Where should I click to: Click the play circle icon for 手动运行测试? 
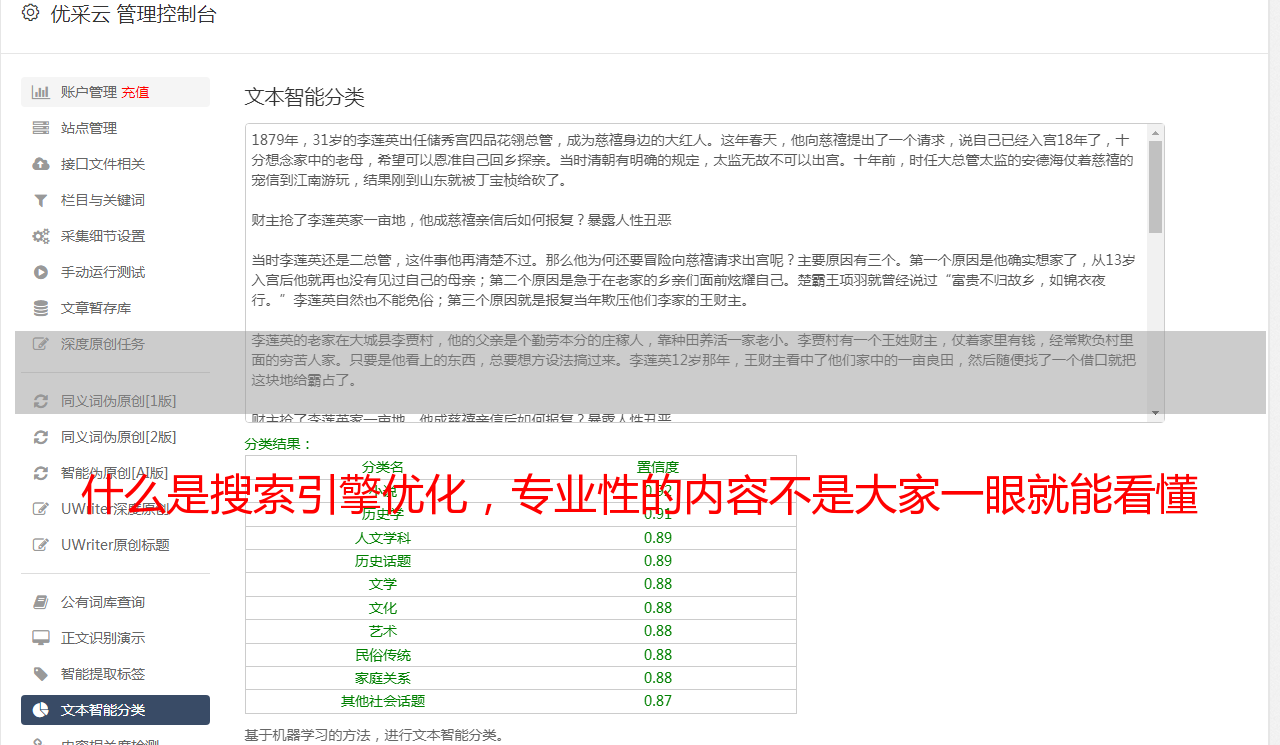point(41,272)
